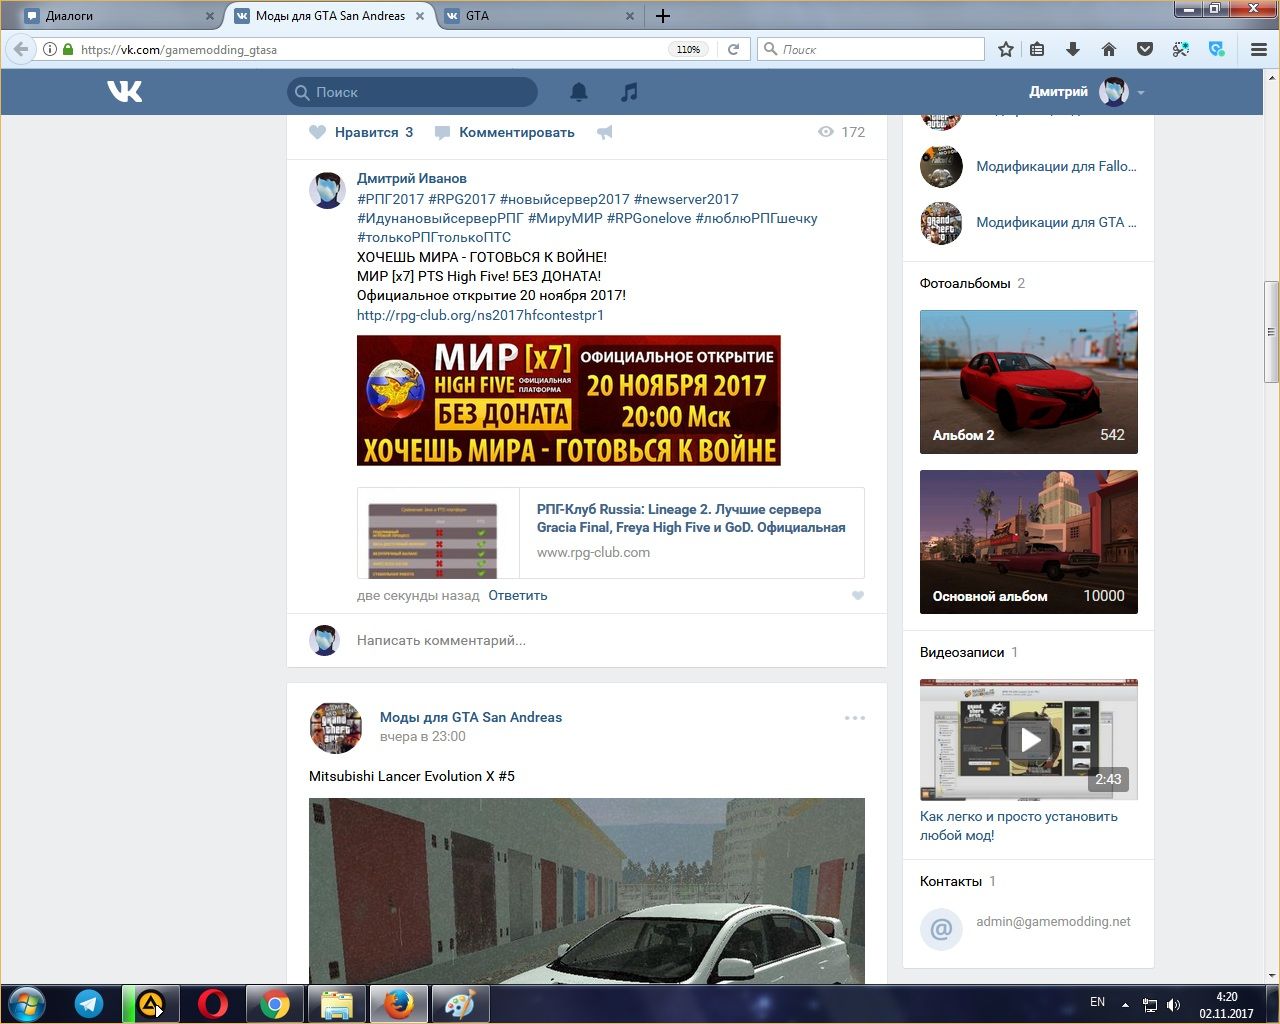Image resolution: width=1280 pixels, height=1024 pixels.
Task: Open Firefox hamburger menu
Action: tap(1259, 49)
